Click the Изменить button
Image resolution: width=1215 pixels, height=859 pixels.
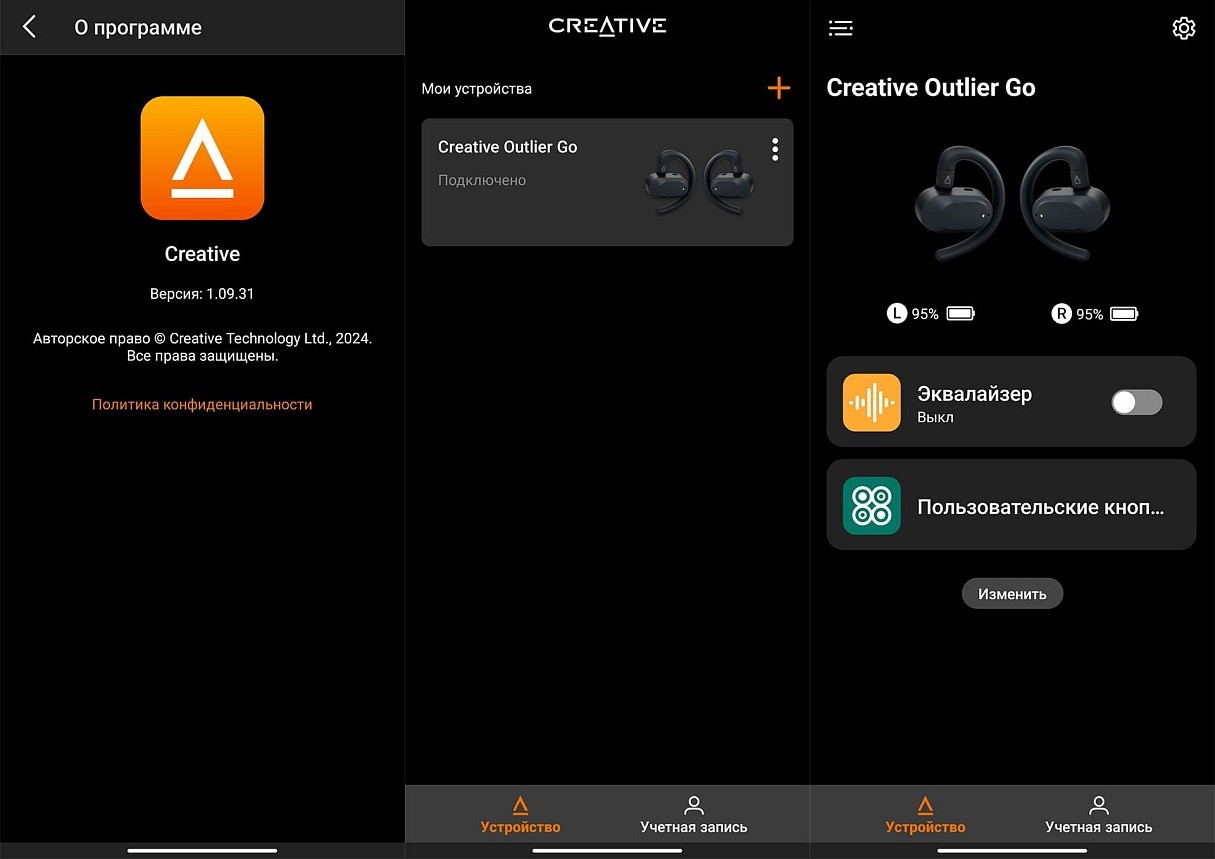1012,594
